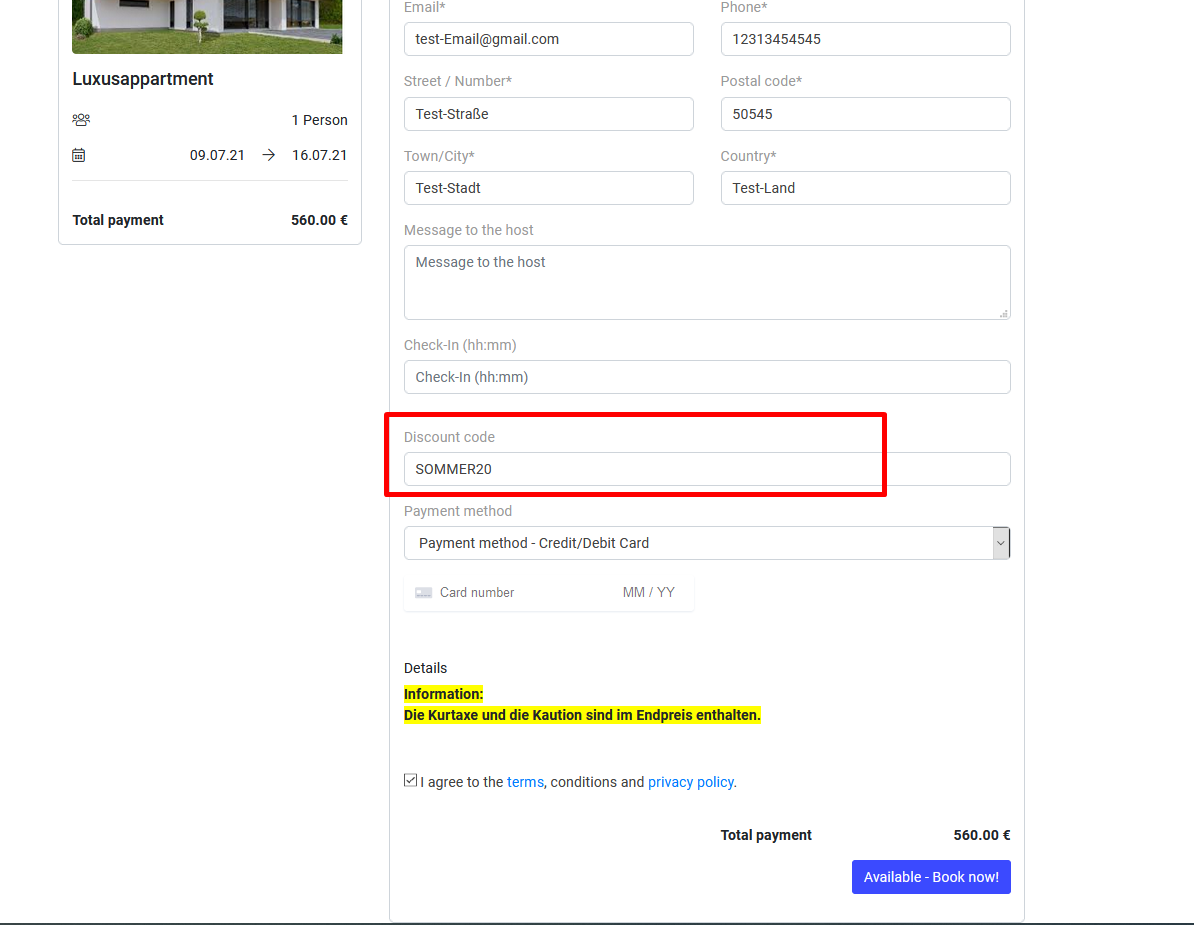
Task: Click the Payment method label above the dropdown
Action: [458, 511]
